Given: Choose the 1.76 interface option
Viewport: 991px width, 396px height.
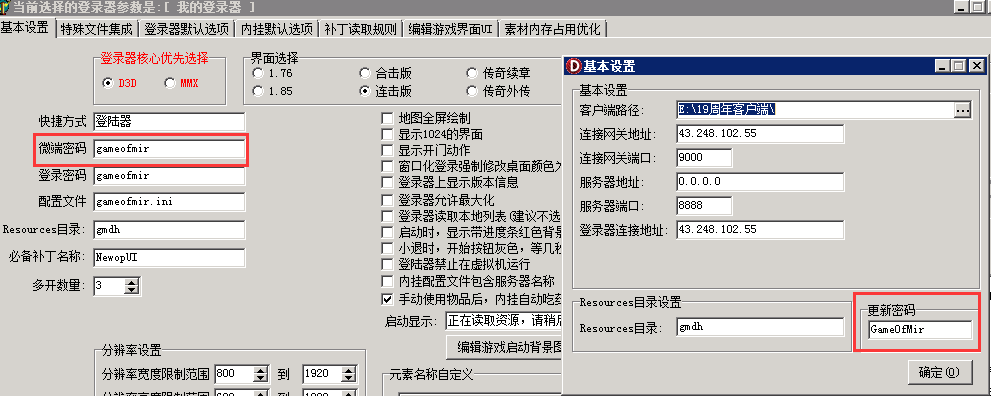Looking at the screenshot, I should pos(258,73).
